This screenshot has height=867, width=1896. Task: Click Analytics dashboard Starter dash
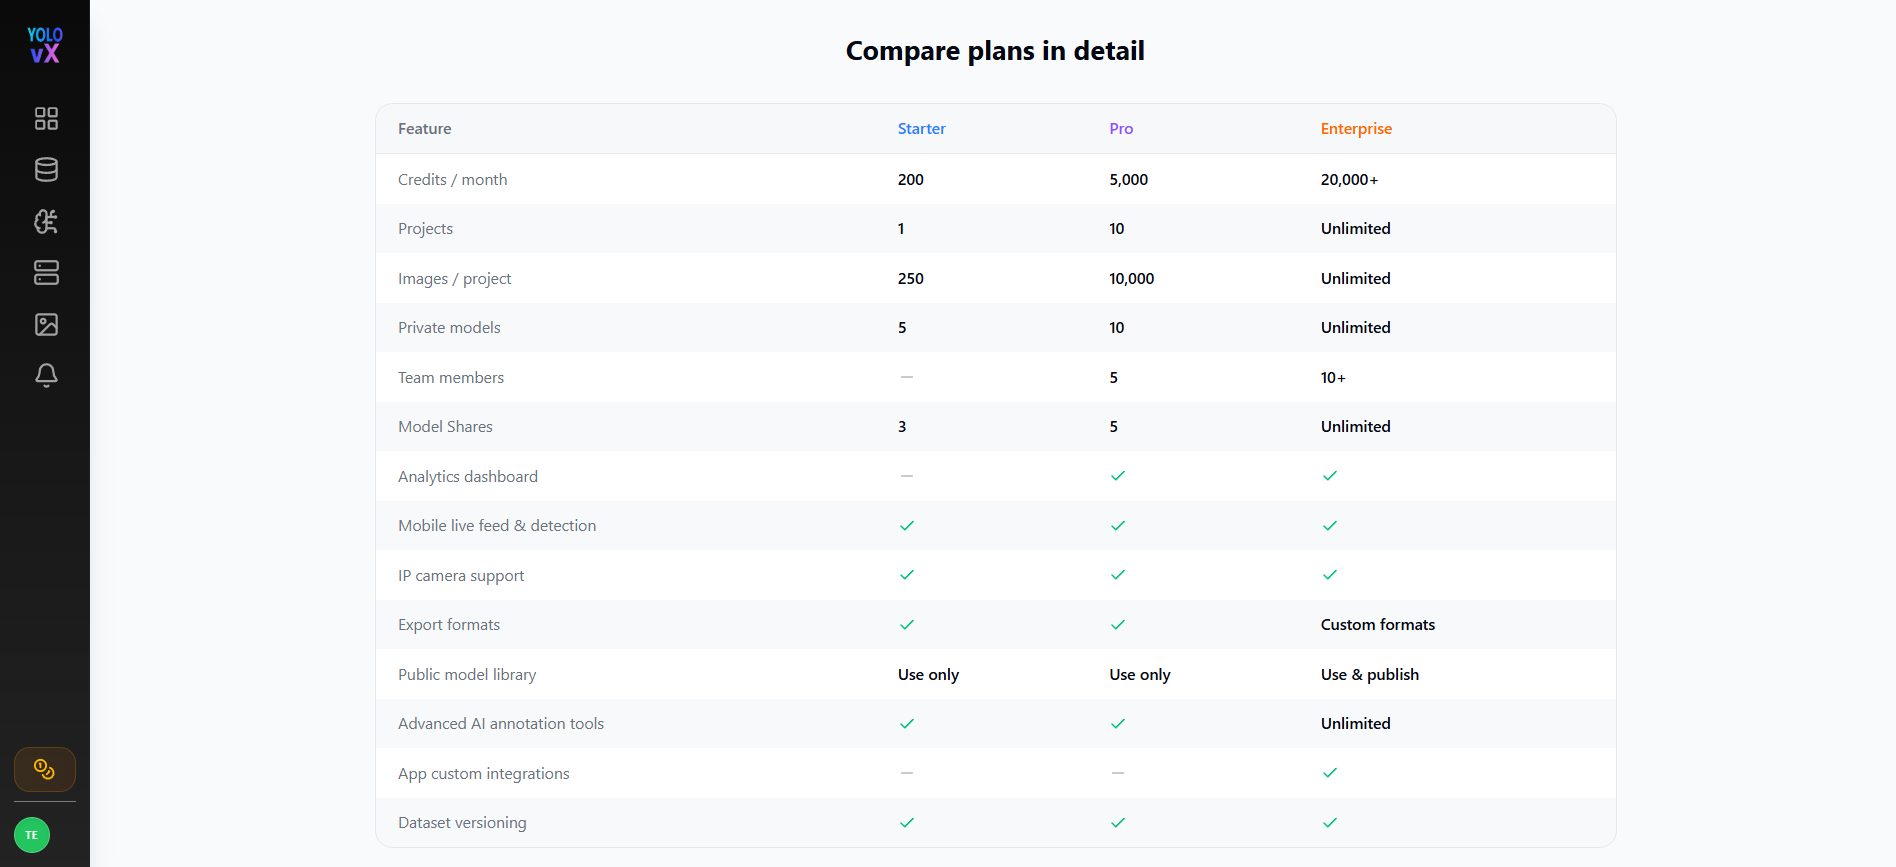point(907,476)
